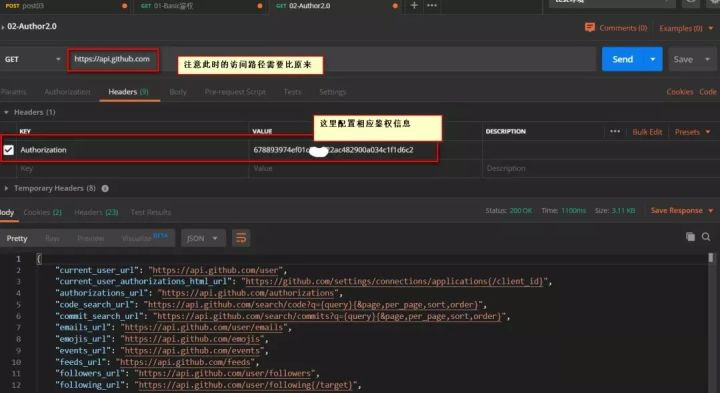The height and width of the screenshot is (393, 720).
Task: Toggle the response wrap lines icon
Action: click(241, 238)
